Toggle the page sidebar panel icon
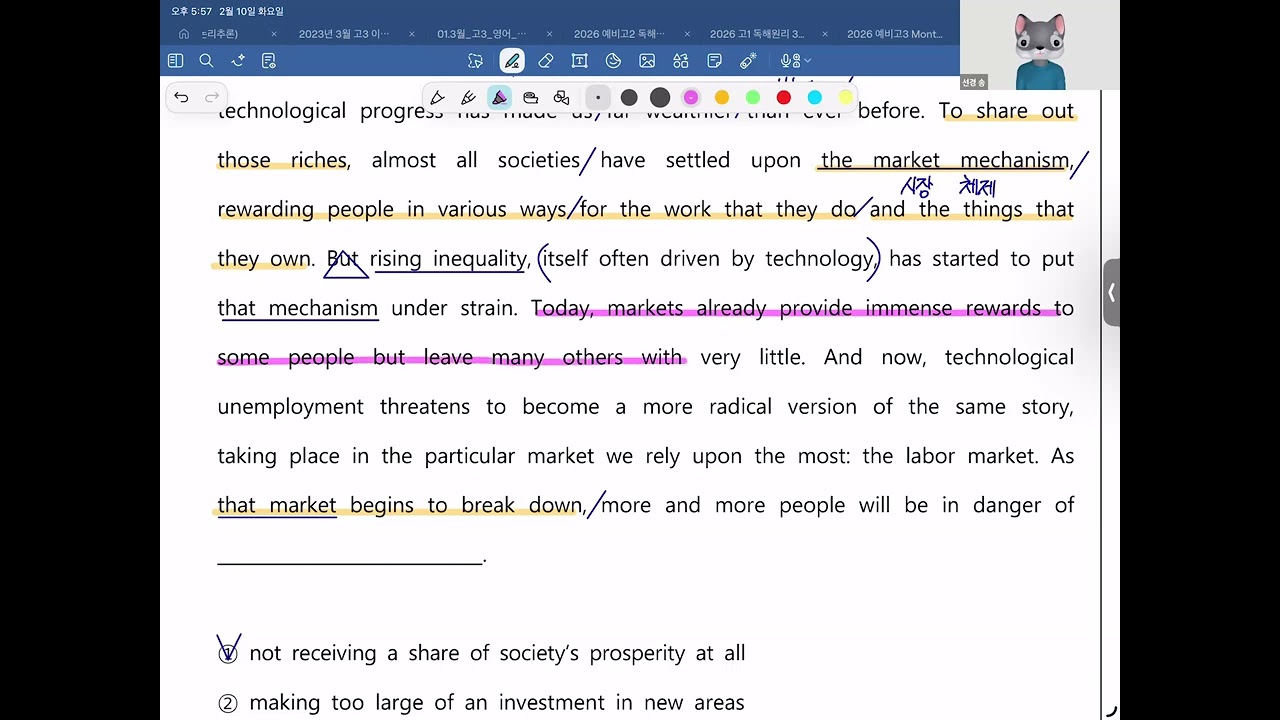The height and width of the screenshot is (720, 1280). coord(175,61)
